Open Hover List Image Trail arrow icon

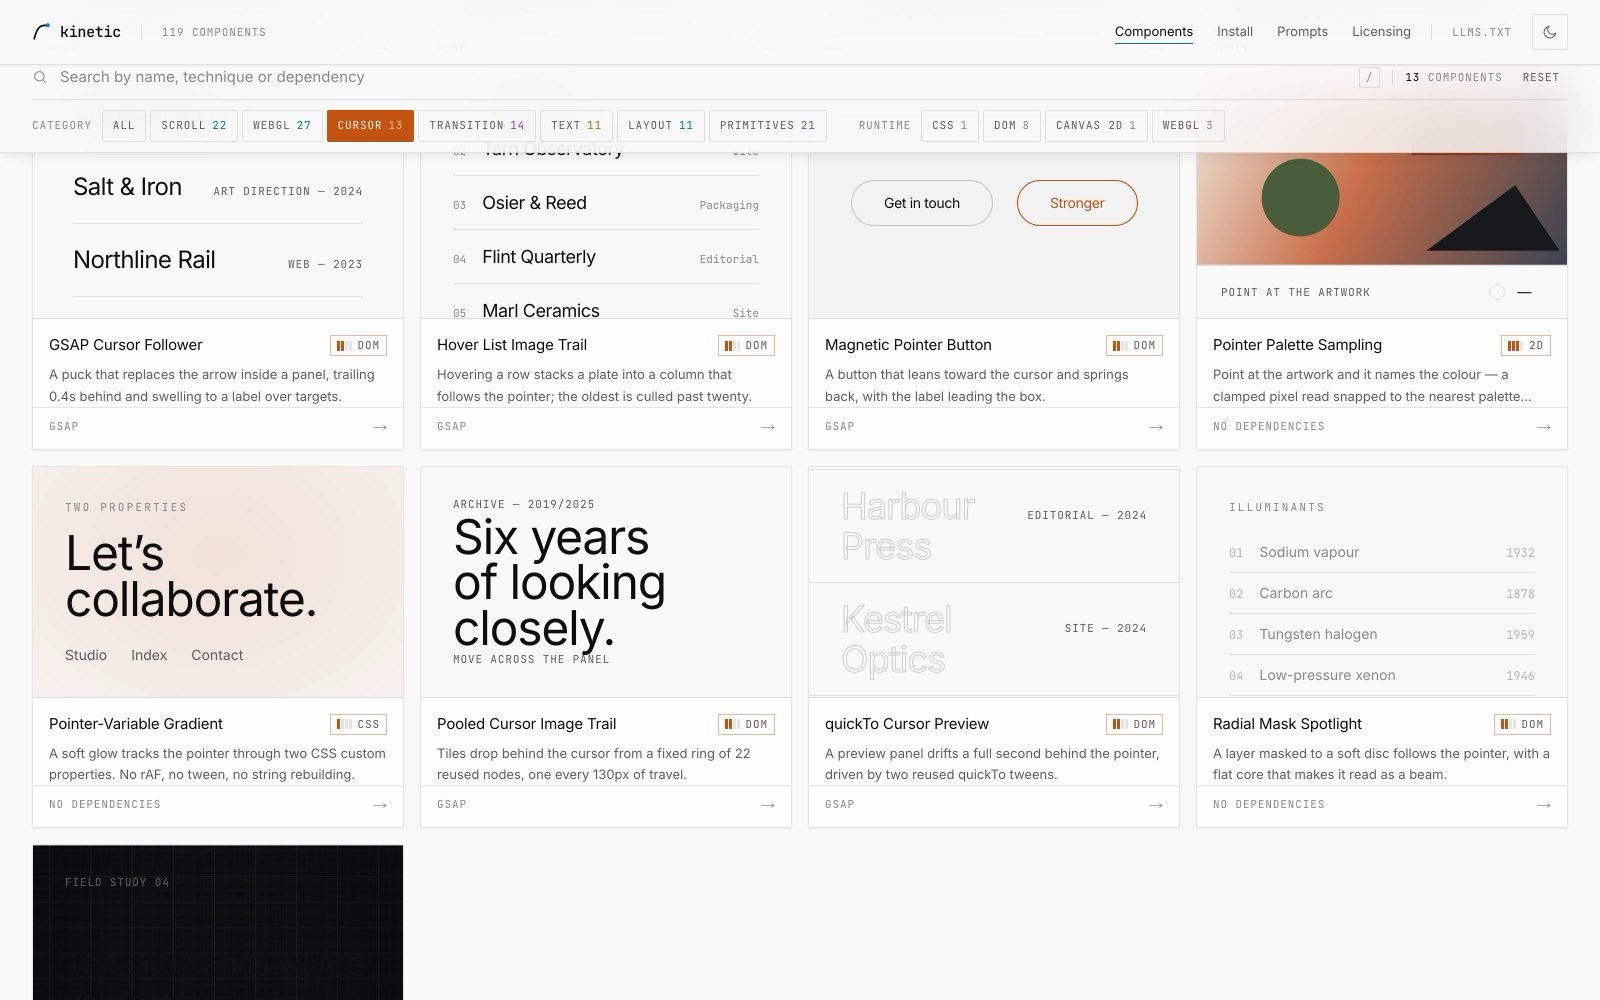(x=768, y=427)
